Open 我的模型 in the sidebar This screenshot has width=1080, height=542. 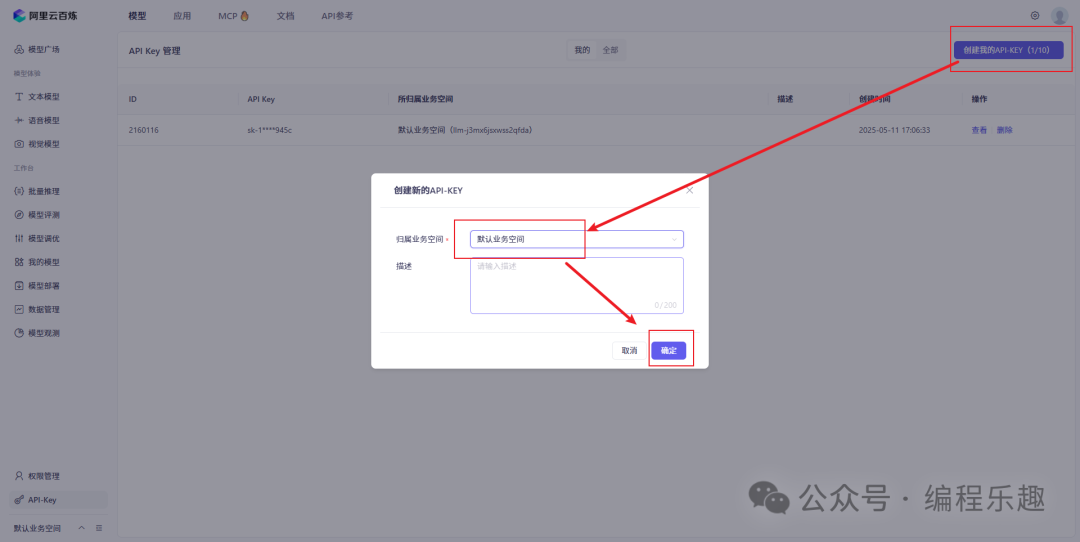(37, 262)
